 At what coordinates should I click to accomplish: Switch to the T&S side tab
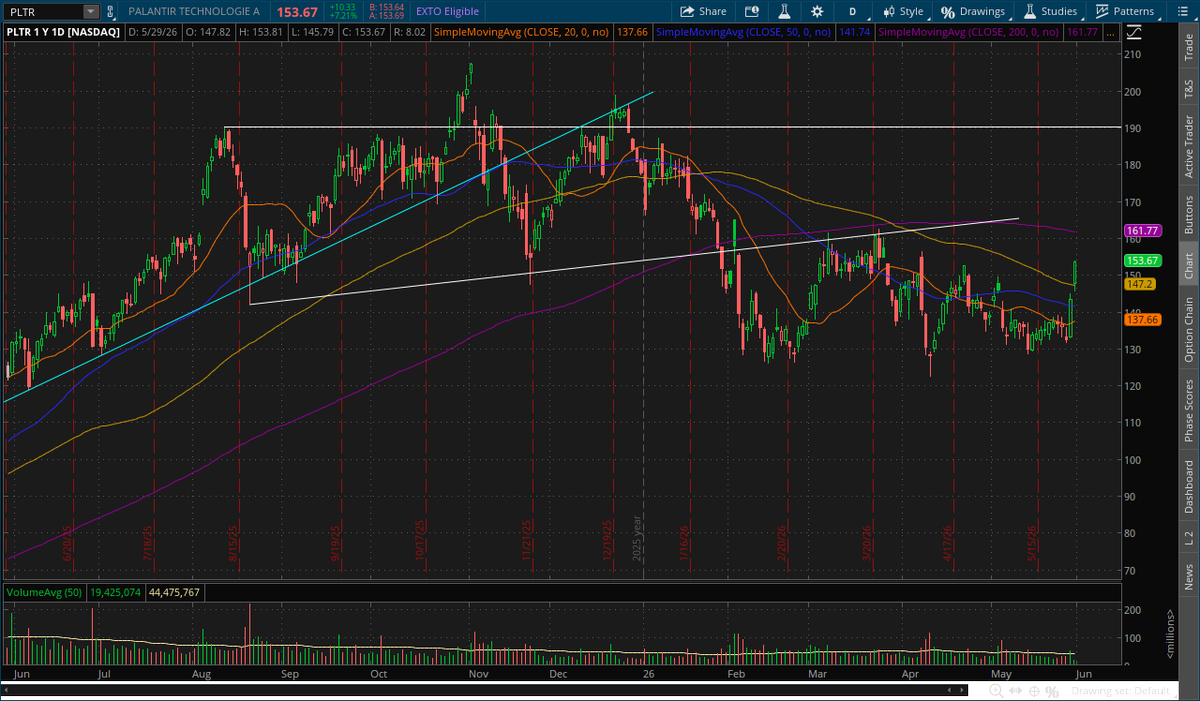pyautogui.click(x=1188, y=89)
